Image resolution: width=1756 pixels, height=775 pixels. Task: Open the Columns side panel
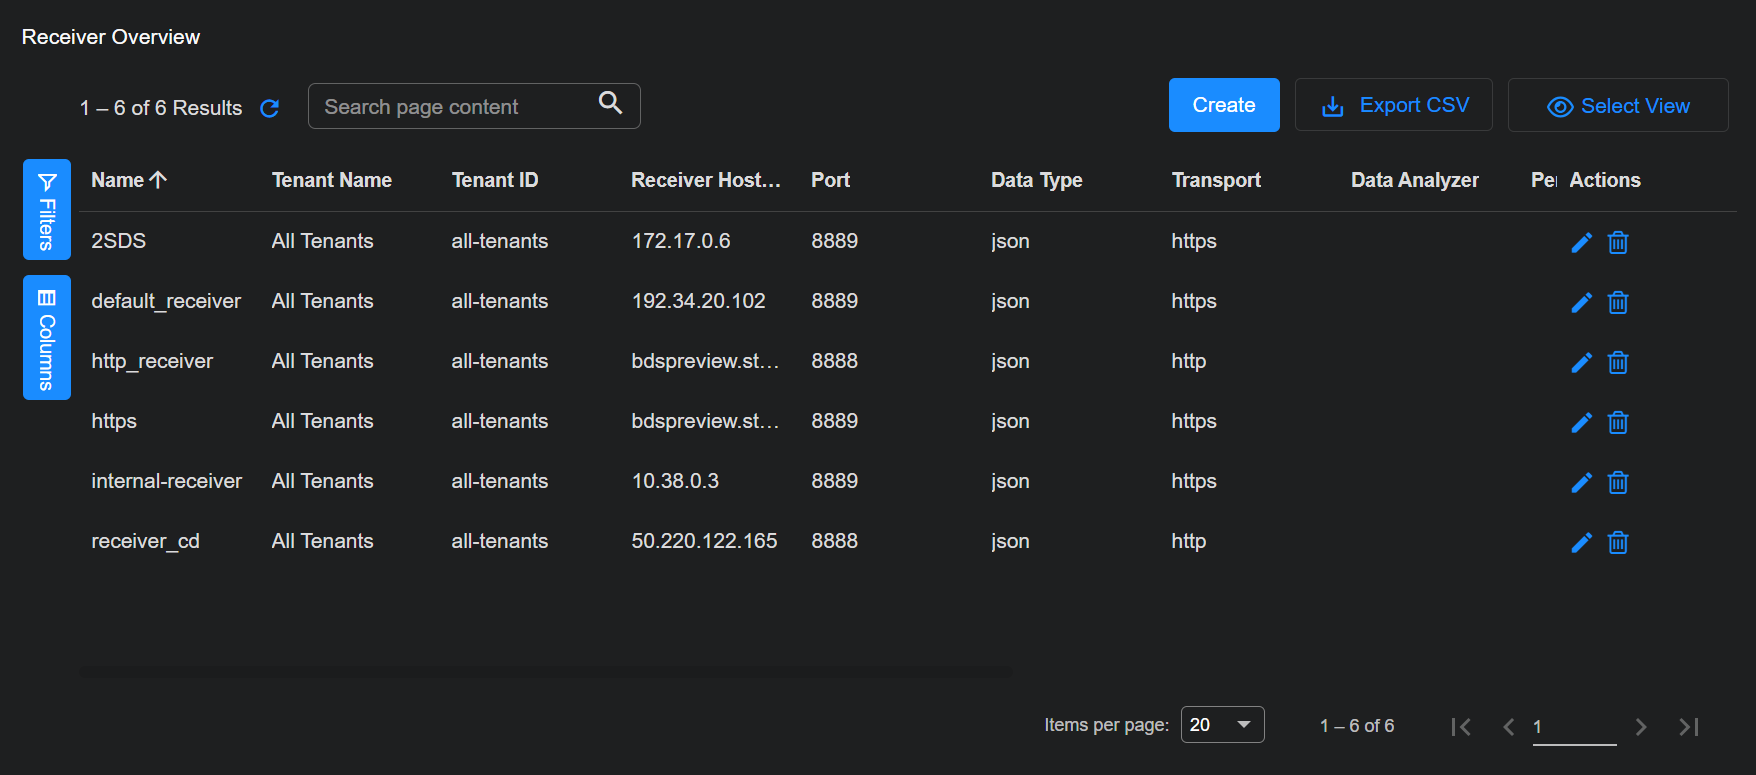(47, 338)
